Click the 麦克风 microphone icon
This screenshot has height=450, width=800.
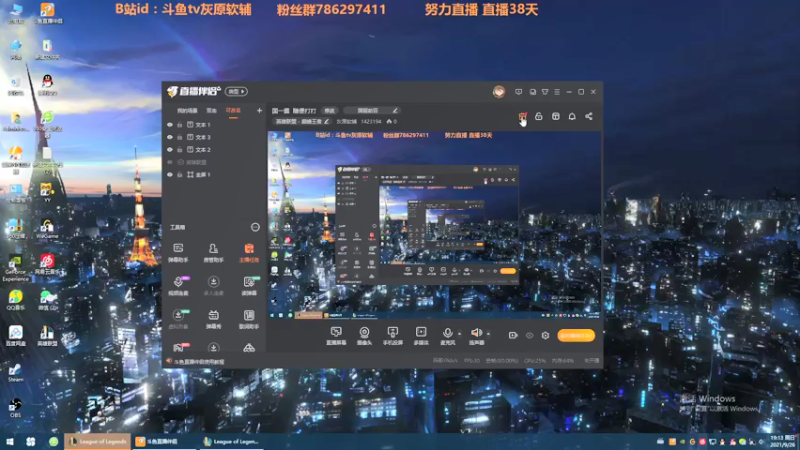447,333
